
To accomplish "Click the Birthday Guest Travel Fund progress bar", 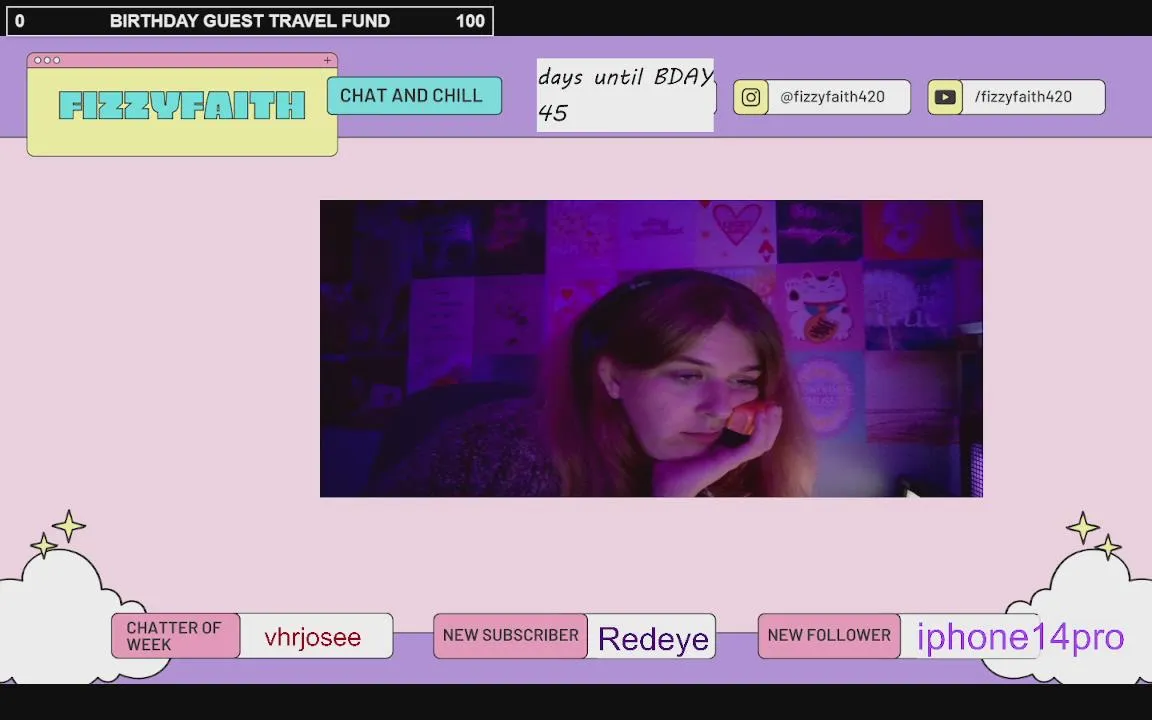I will point(250,21).
